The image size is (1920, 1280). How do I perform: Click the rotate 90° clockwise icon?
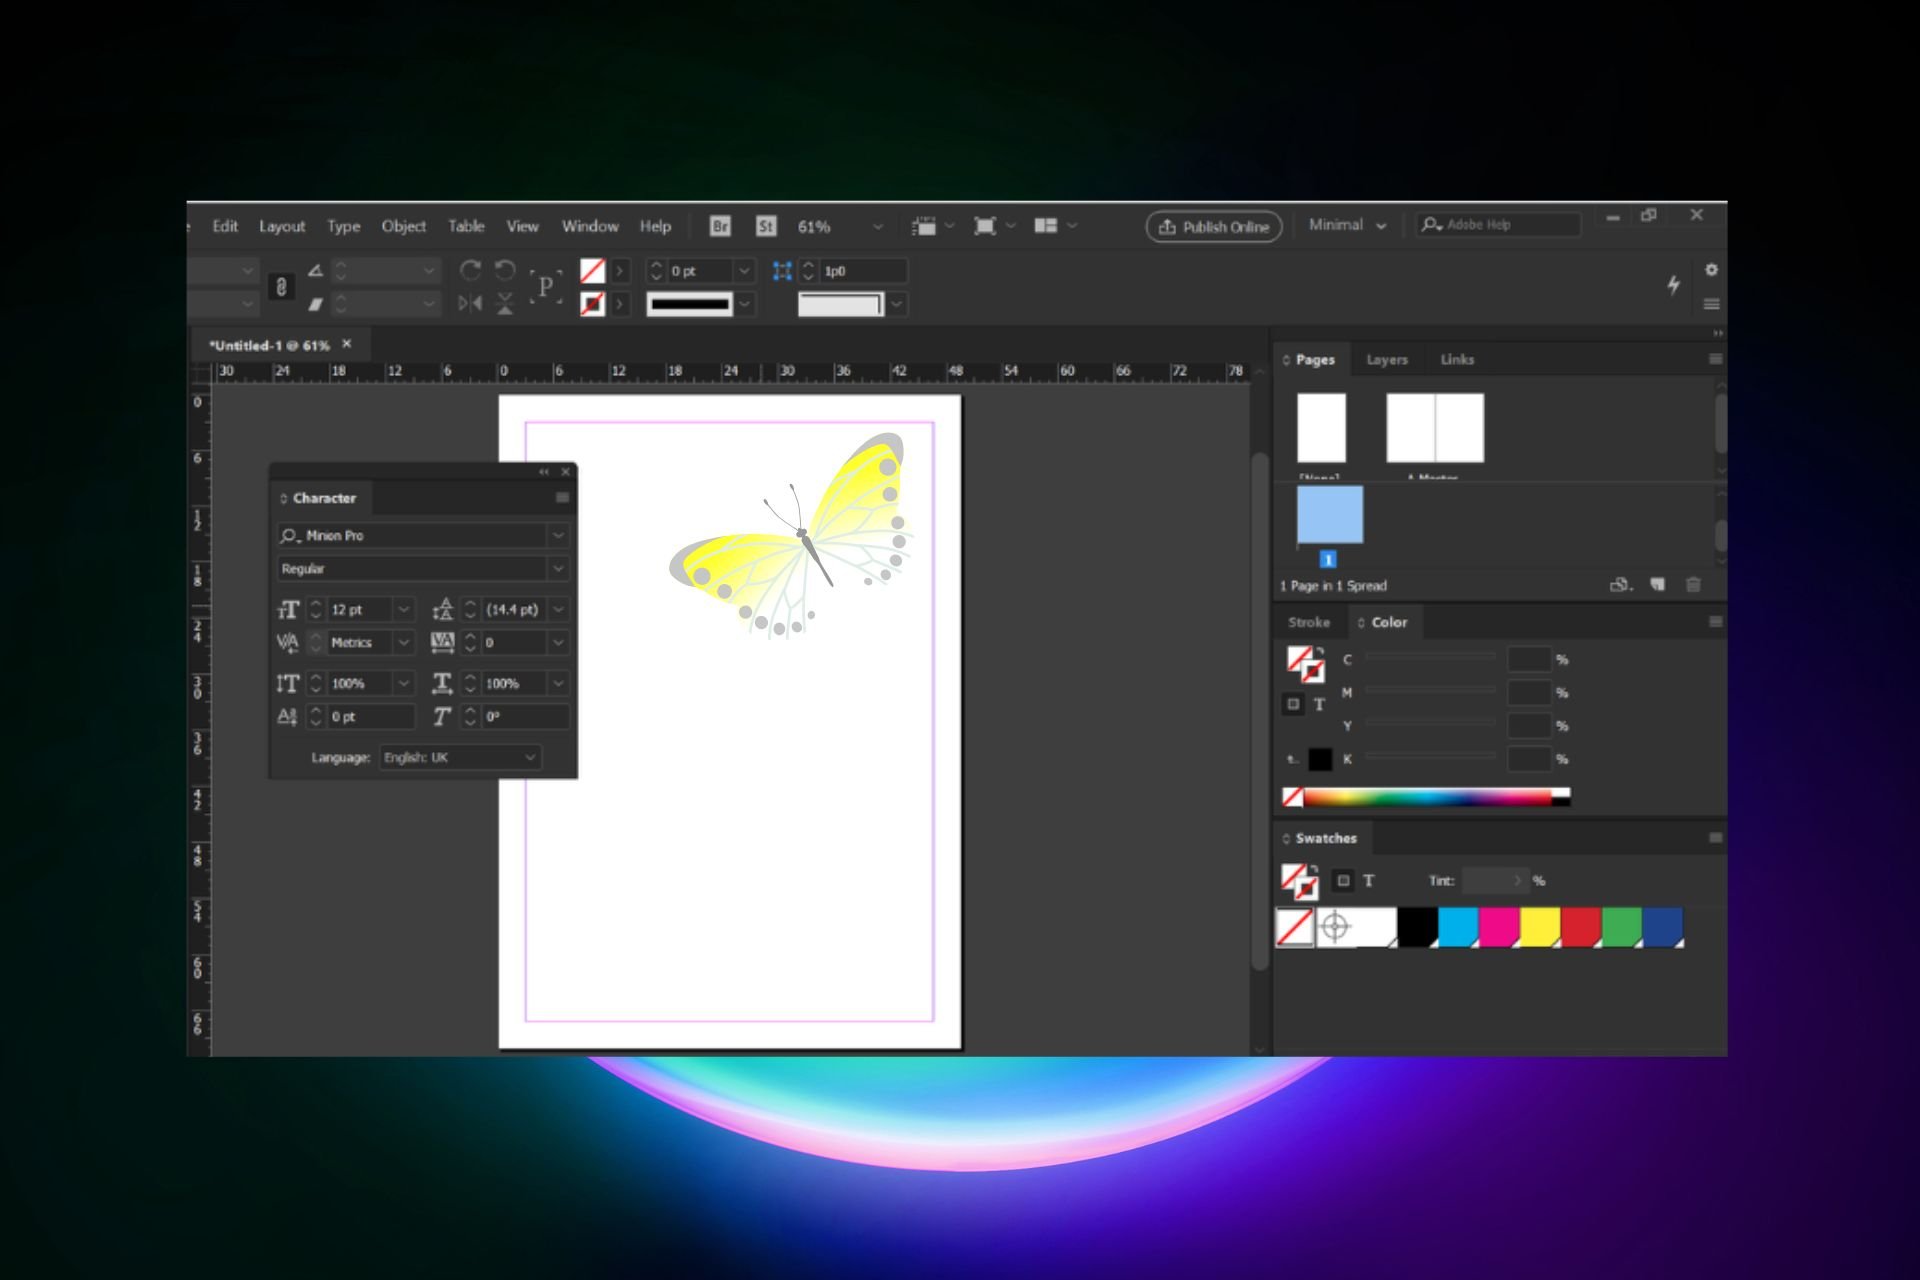(470, 270)
